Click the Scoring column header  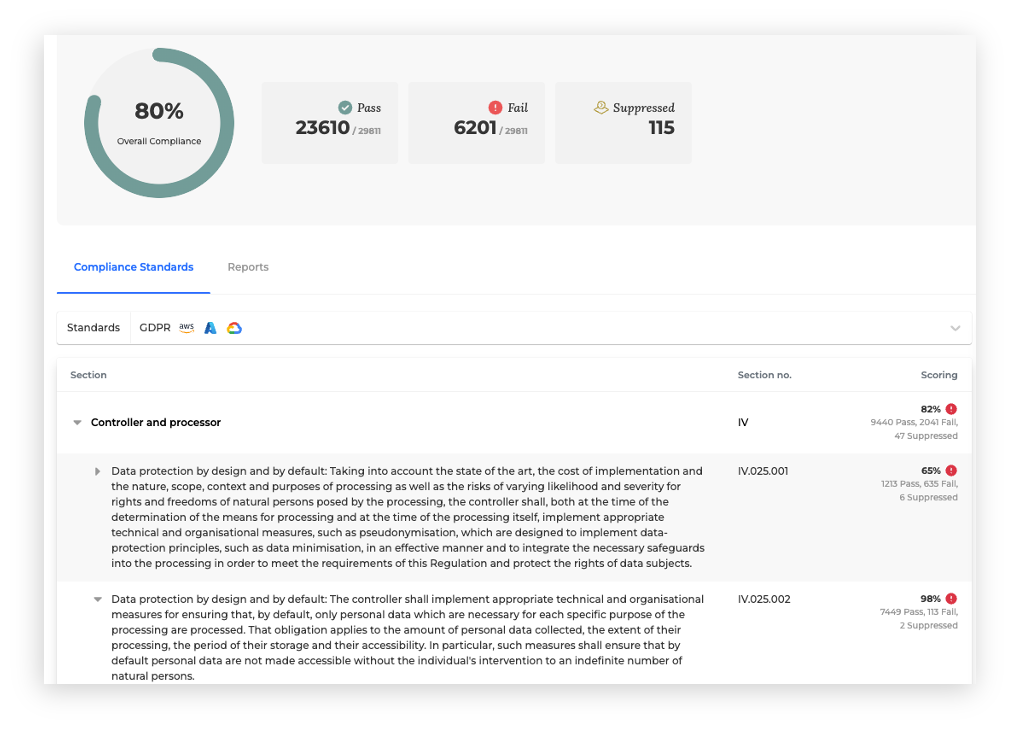tap(938, 375)
